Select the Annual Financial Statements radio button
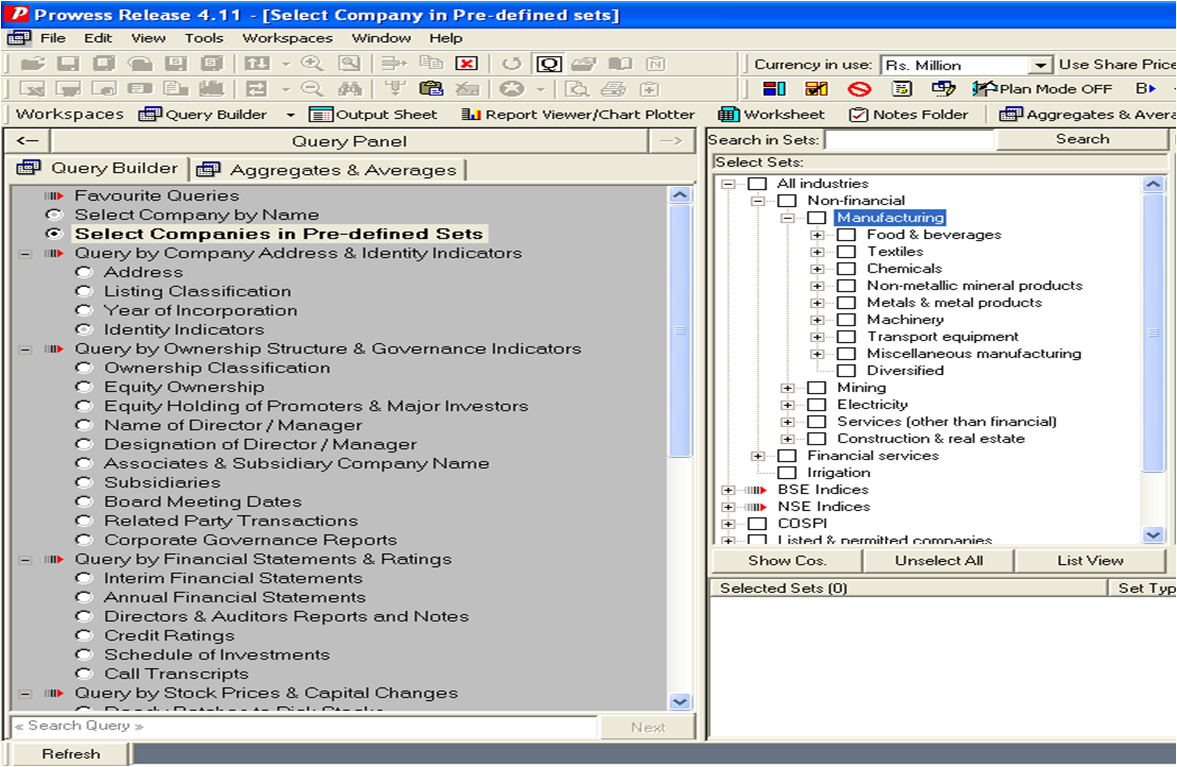 pos(85,597)
